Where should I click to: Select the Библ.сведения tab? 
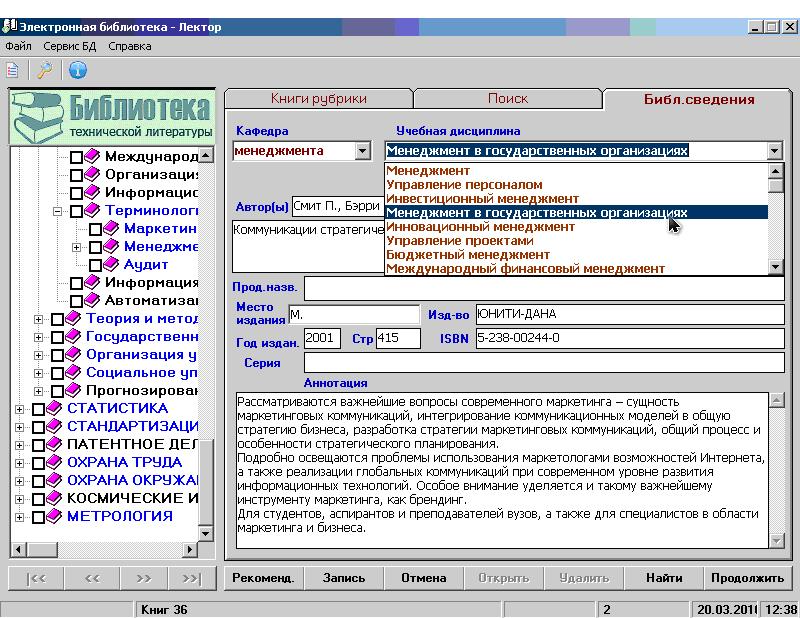pyautogui.click(x=698, y=100)
